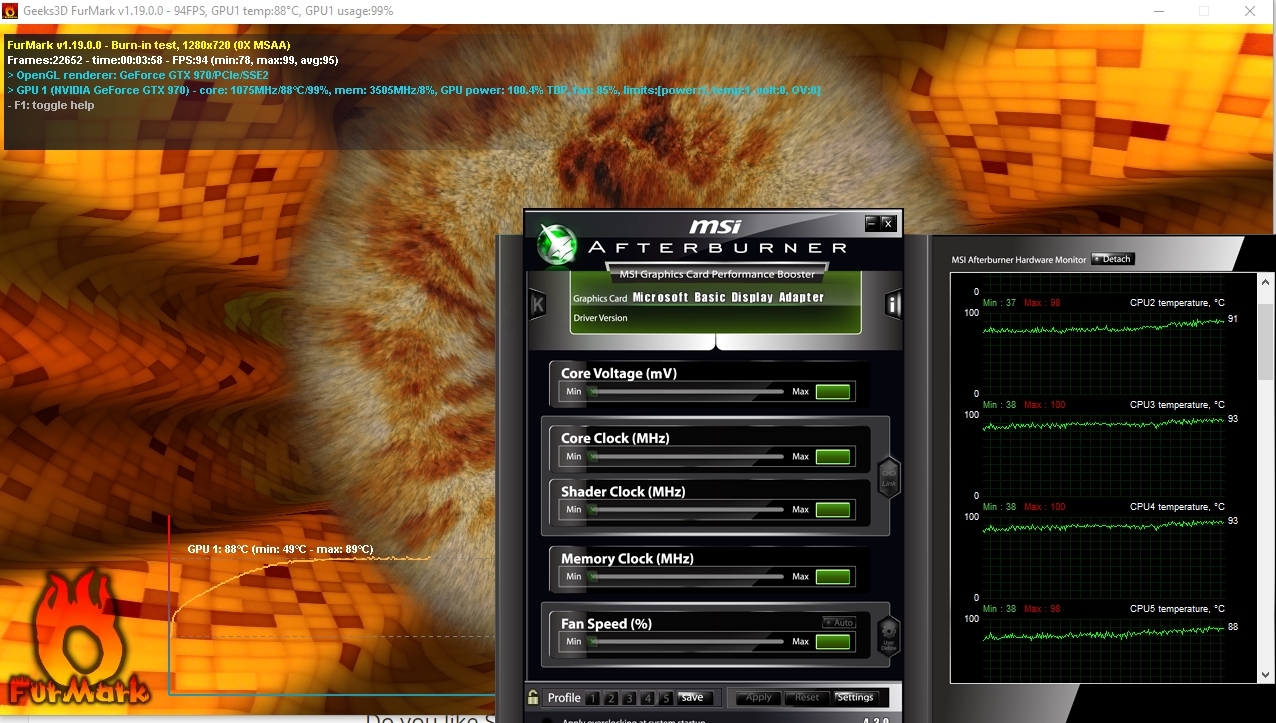Click the 'CPU5 temperature, °C' label
This screenshot has height=723, width=1276.
pyautogui.click(x=1177, y=608)
